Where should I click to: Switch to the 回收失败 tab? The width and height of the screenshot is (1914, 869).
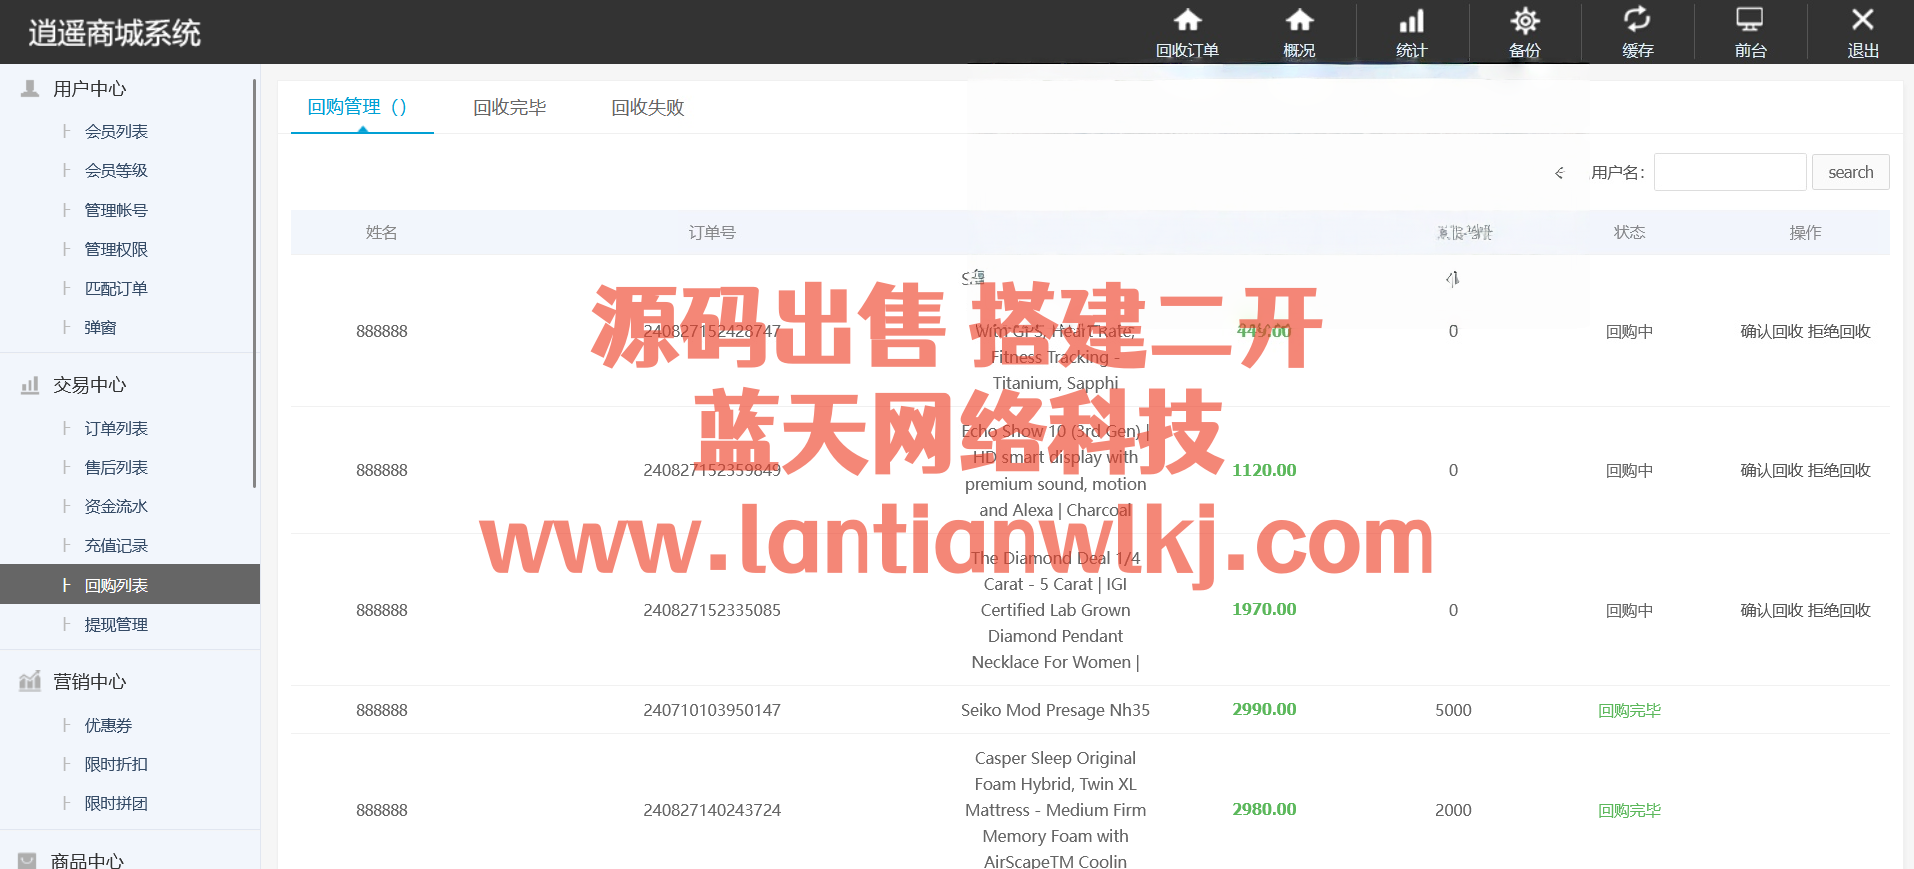(x=647, y=107)
